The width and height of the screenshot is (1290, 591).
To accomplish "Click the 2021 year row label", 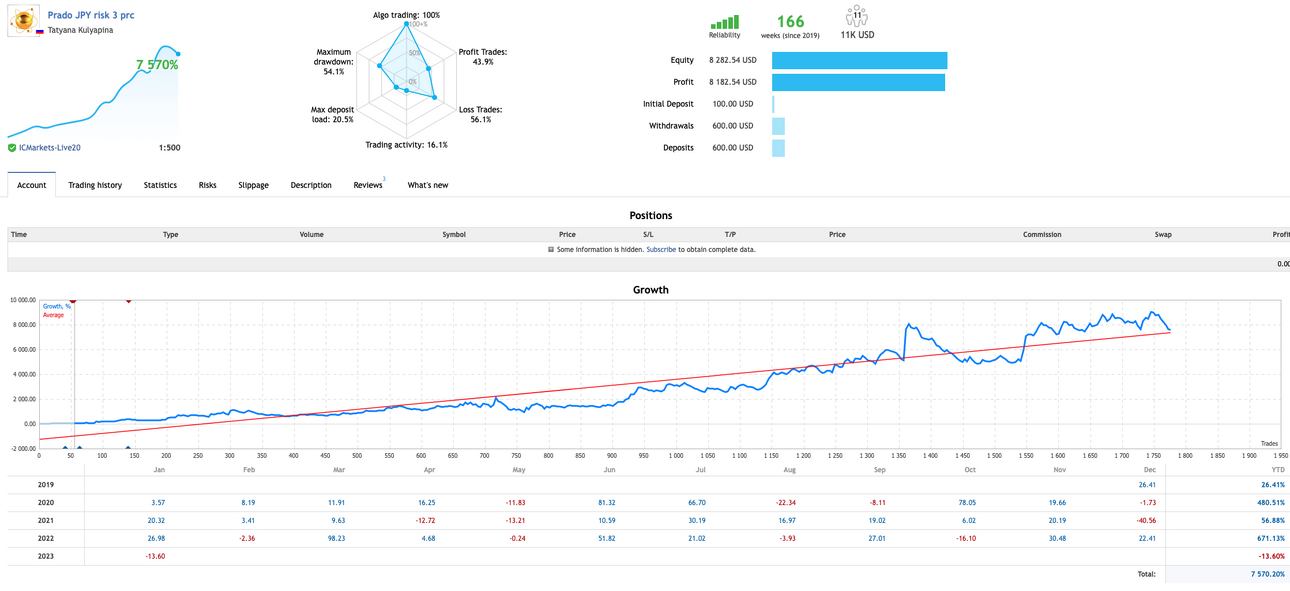I will coord(46,520).
